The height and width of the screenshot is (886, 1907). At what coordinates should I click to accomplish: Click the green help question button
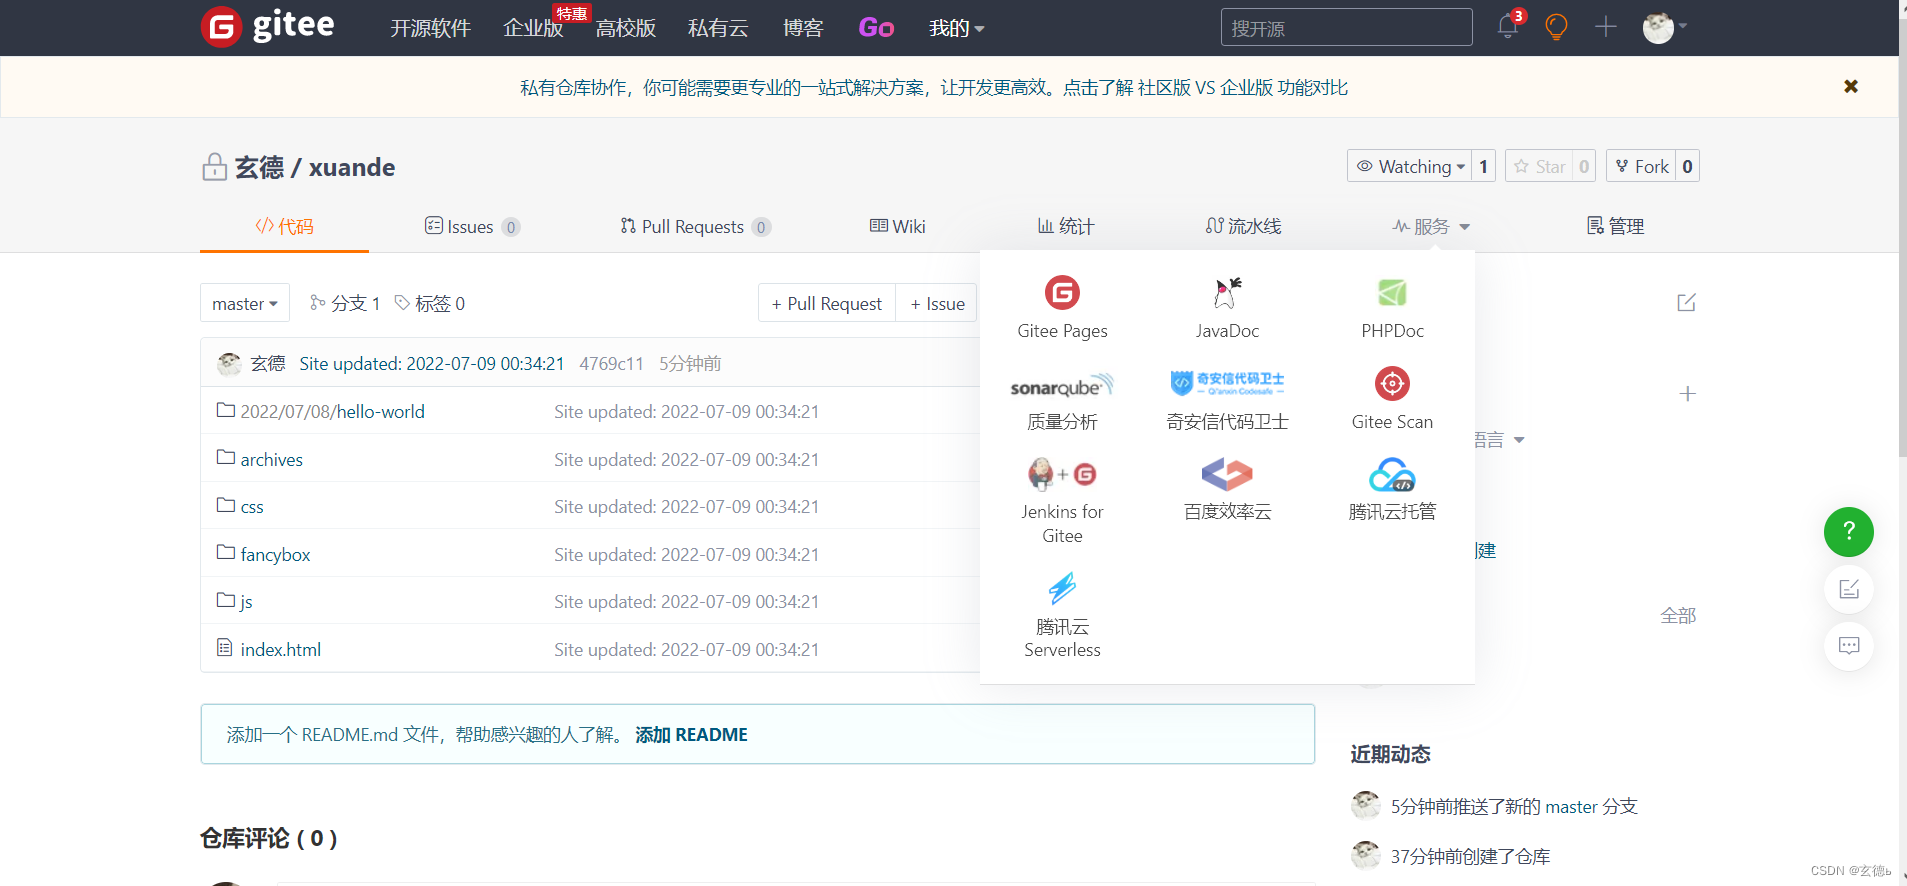(x=1848, y=531)
